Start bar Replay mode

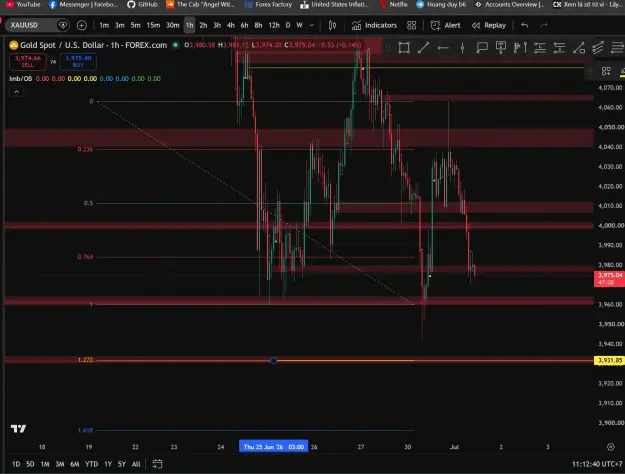[x=489, y=26]
